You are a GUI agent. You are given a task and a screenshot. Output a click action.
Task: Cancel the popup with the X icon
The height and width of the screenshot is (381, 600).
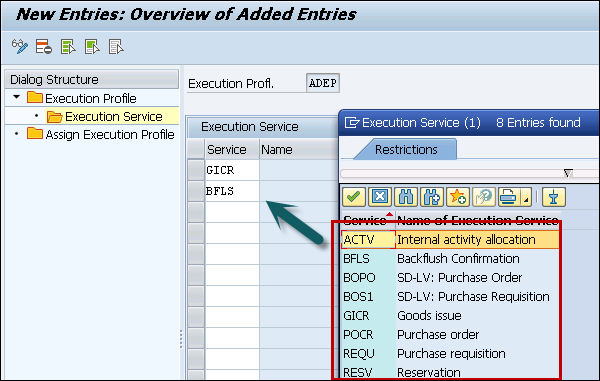coord(380,197)
